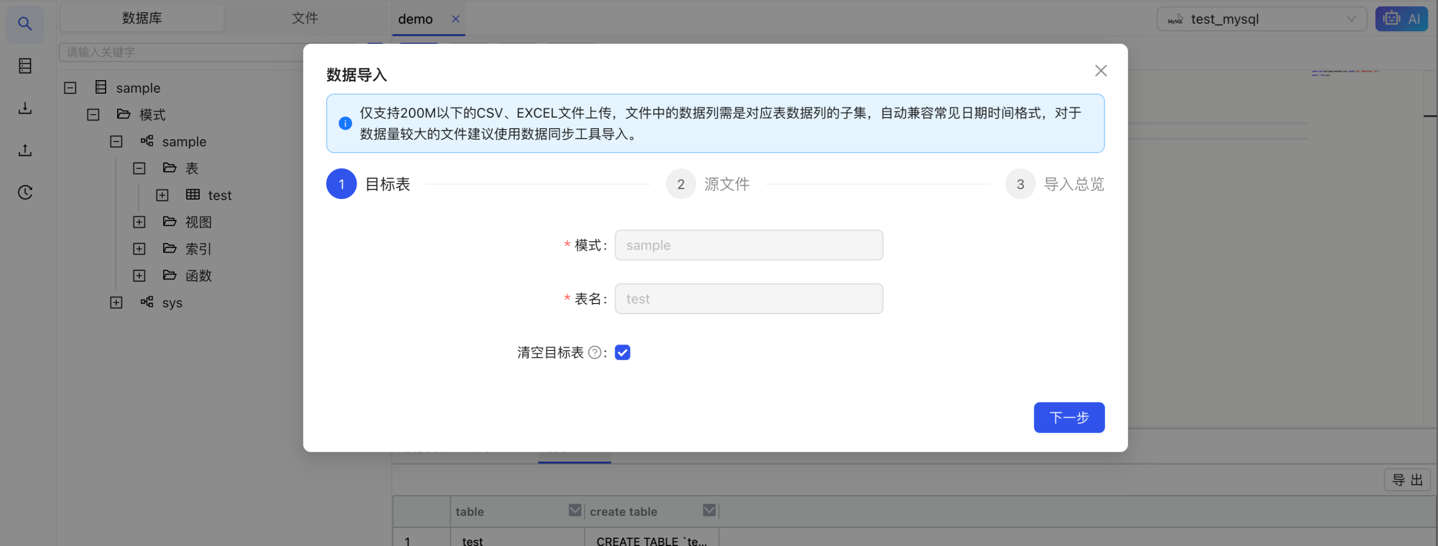Select the demo editor tab
This screenshot has width=1438, height=546.
(416, 19)
